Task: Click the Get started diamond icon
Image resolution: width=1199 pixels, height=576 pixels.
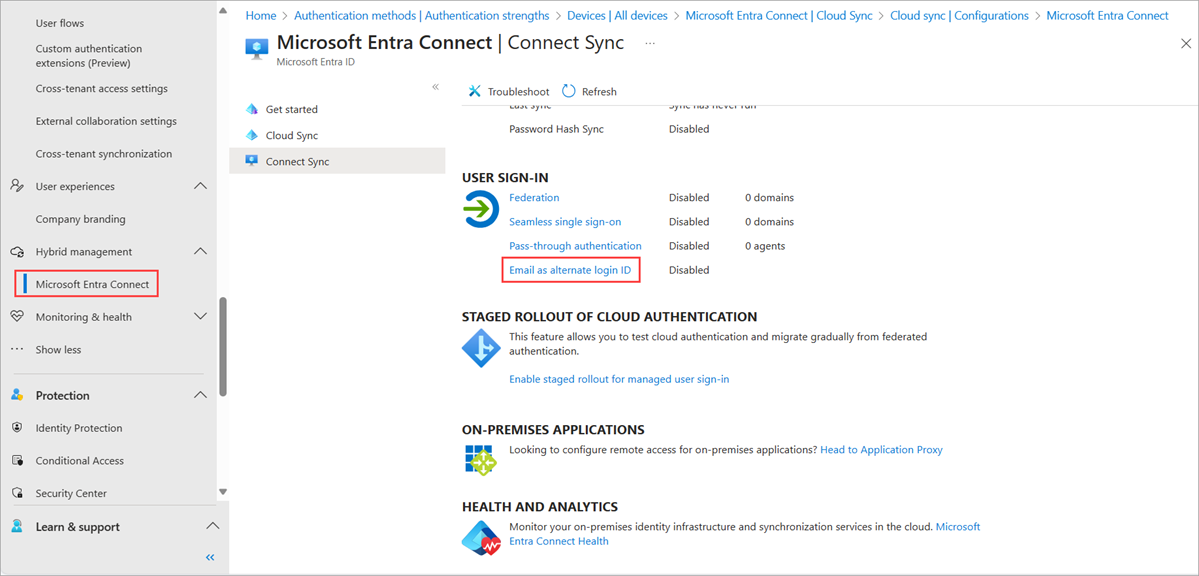Action: pos(252,109)
